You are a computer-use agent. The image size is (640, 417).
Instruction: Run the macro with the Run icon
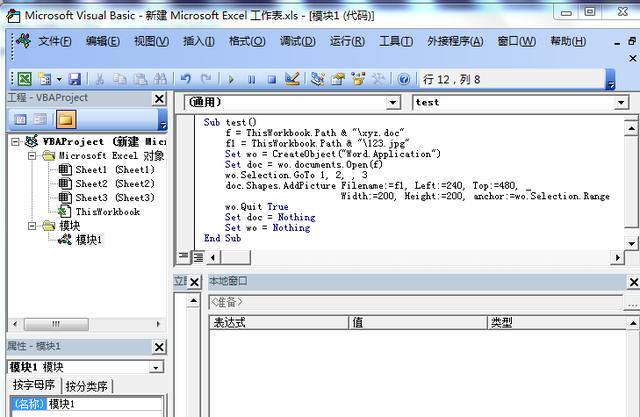coord(231,79)
